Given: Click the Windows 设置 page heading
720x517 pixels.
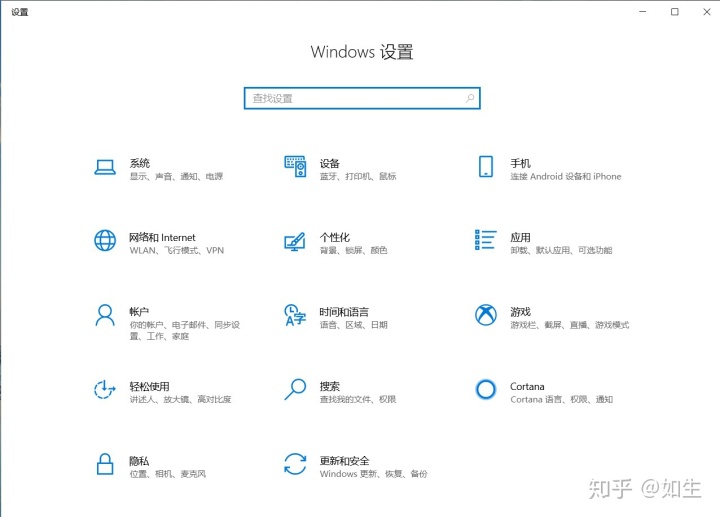Looking at the screenshot, I should click(x=362, y=52).
